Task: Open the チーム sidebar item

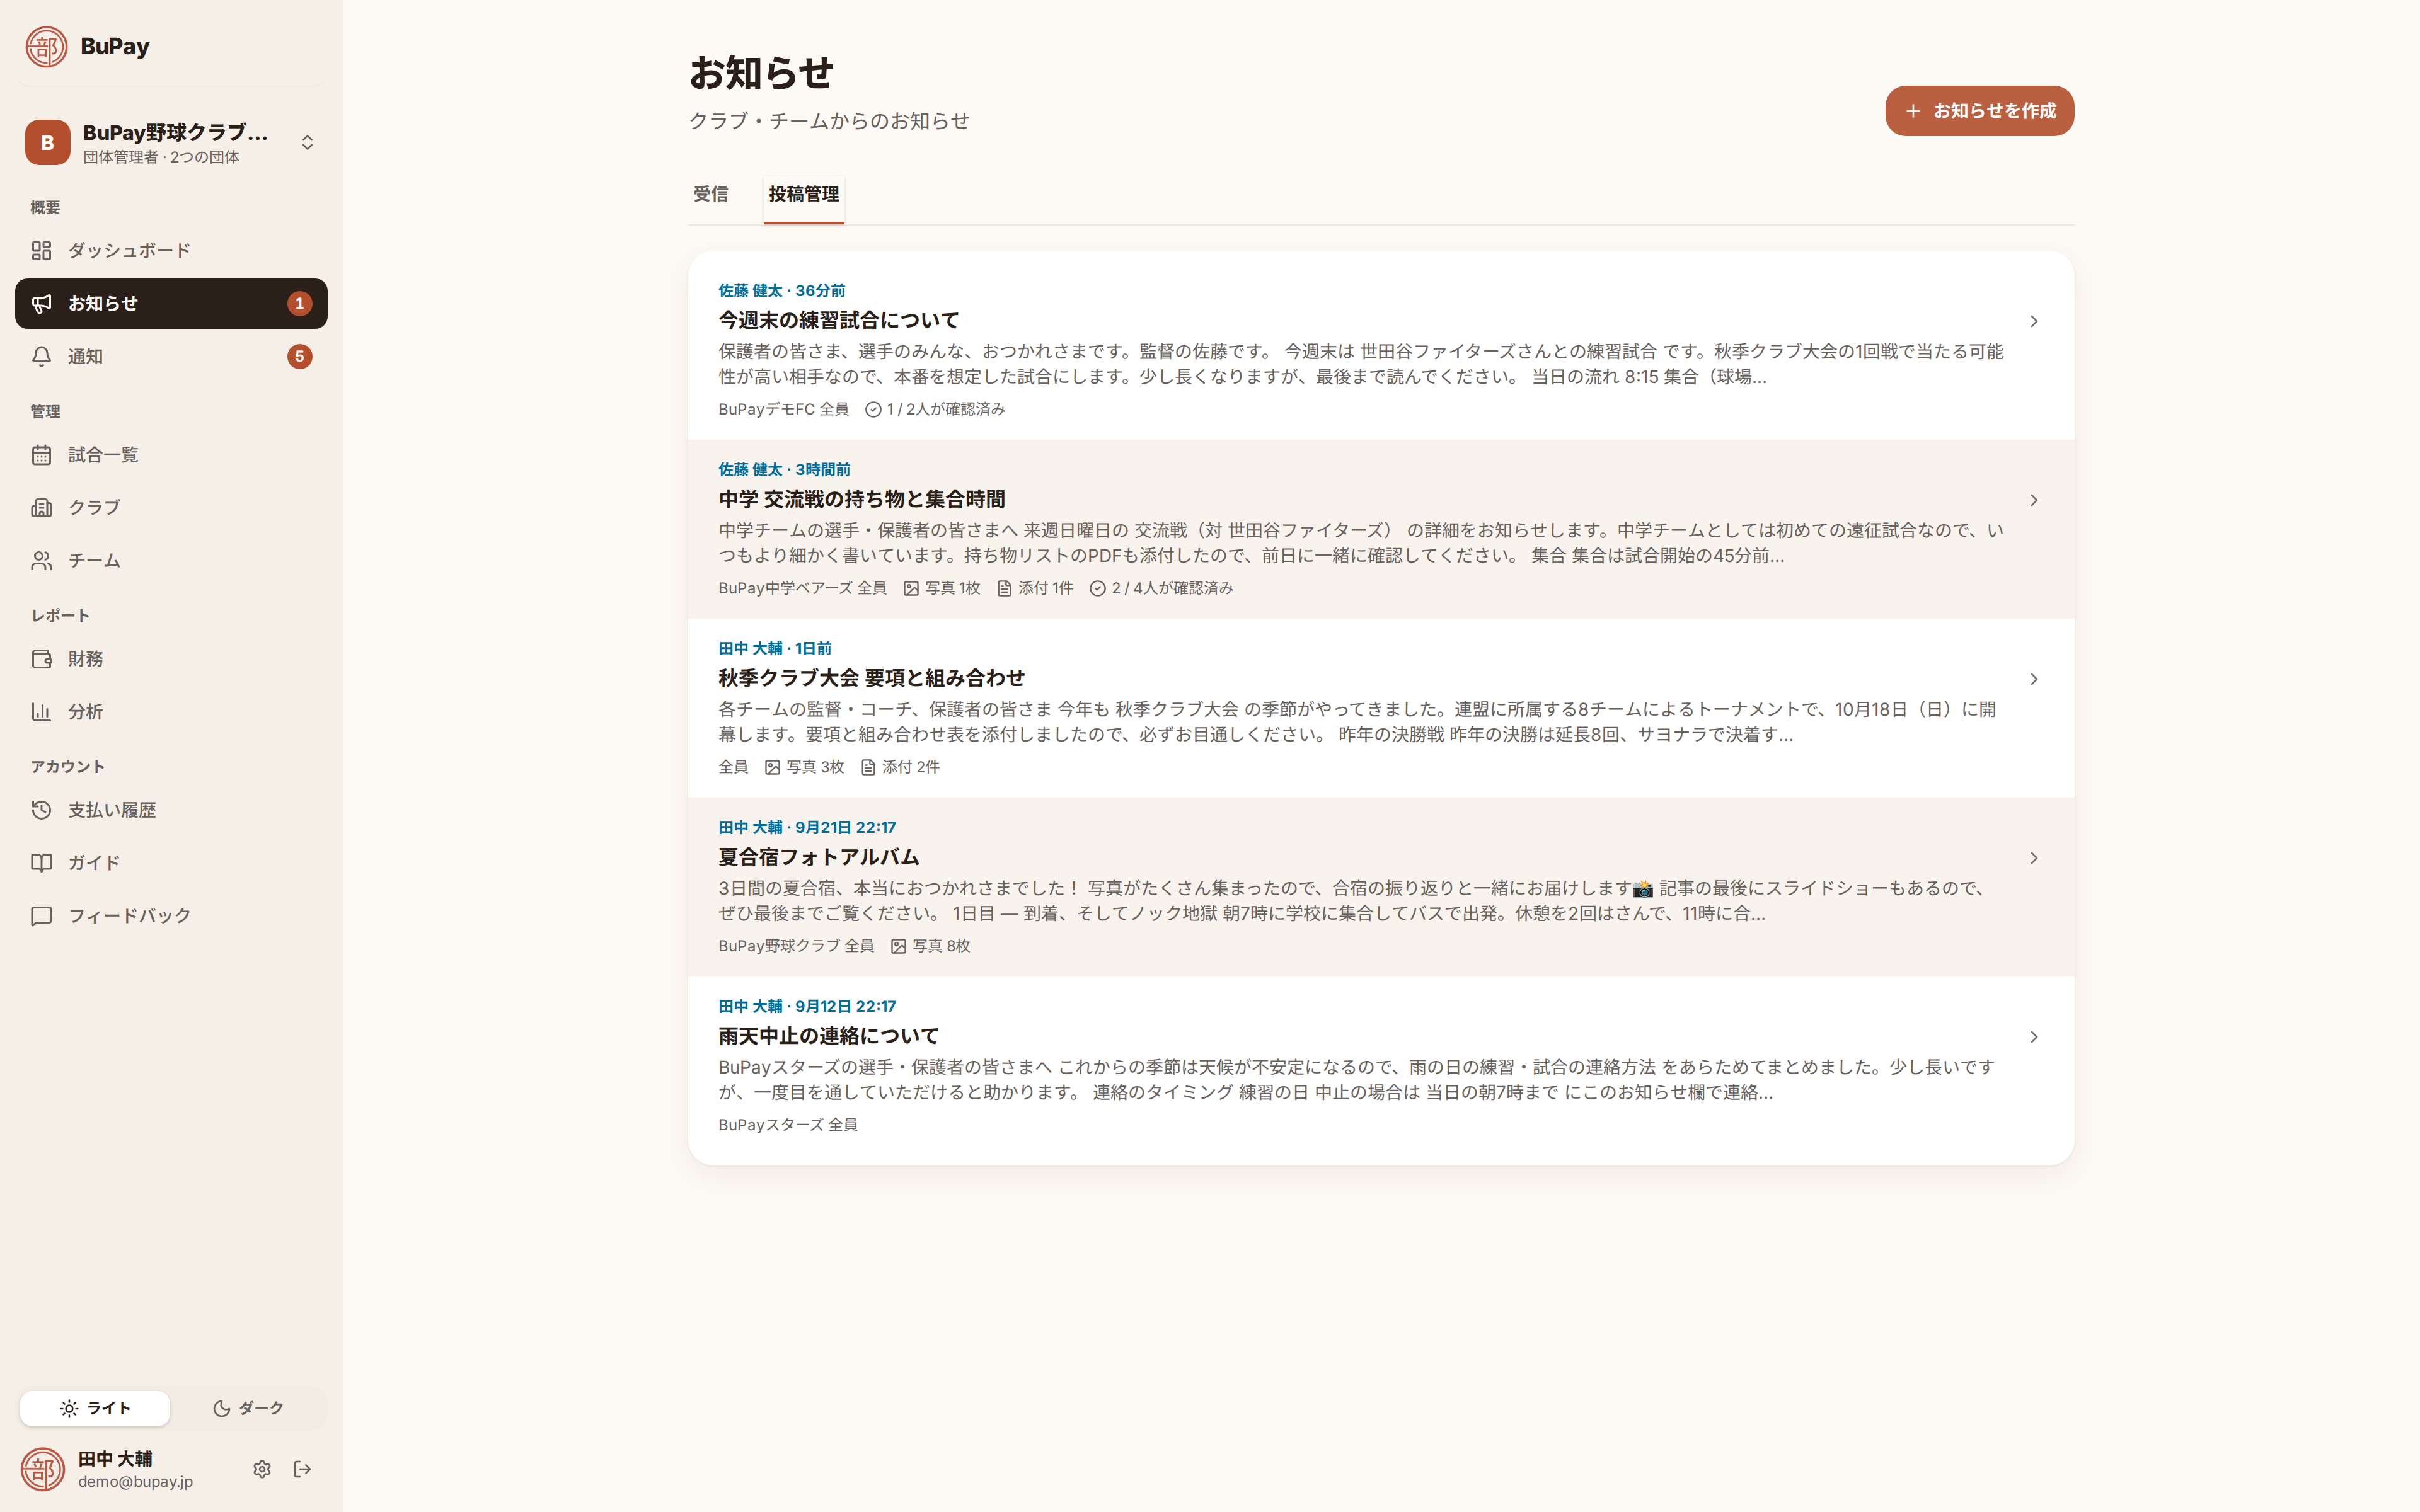Action: tap(171, 560)
